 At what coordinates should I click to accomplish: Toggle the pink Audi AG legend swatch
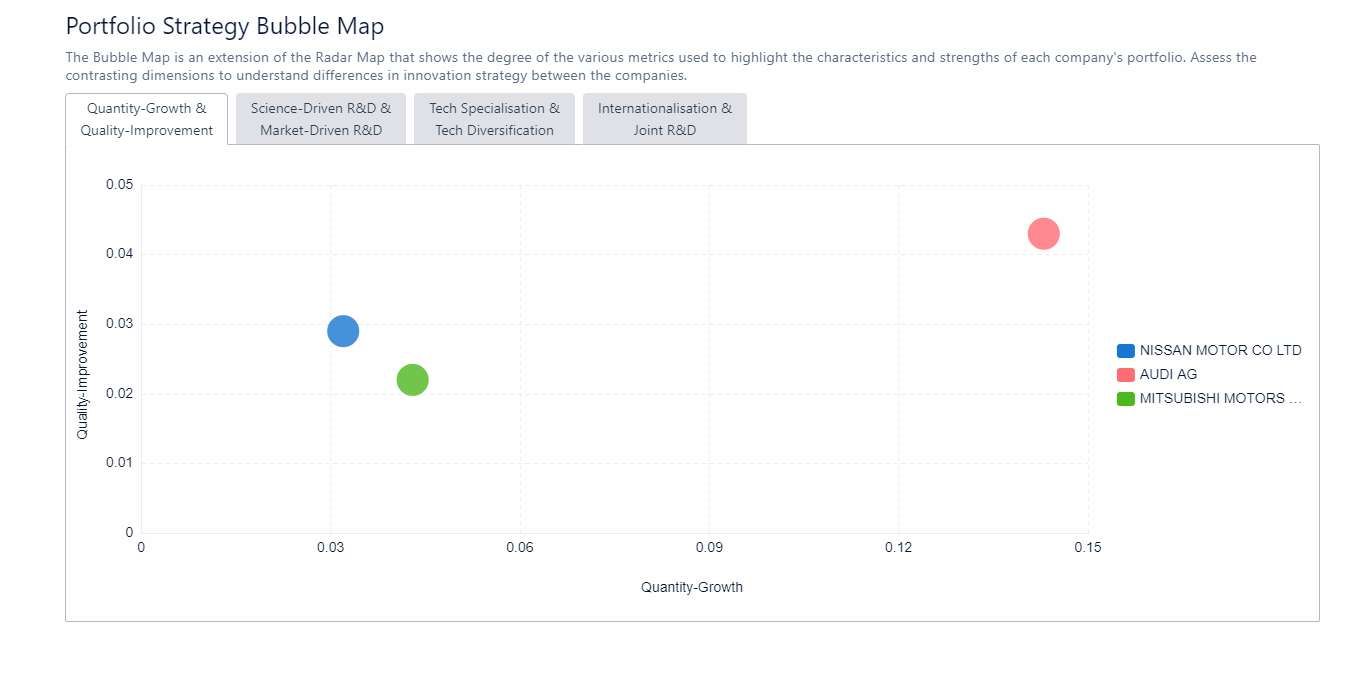tap(1126, 375)
